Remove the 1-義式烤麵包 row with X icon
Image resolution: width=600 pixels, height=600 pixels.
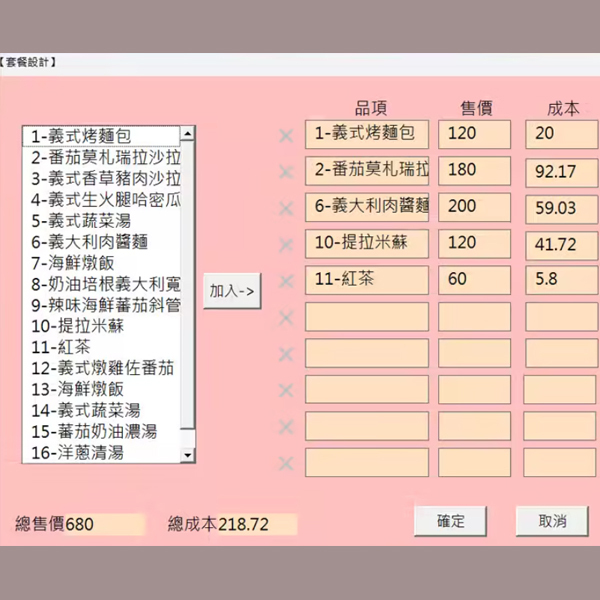pos(286,135)
